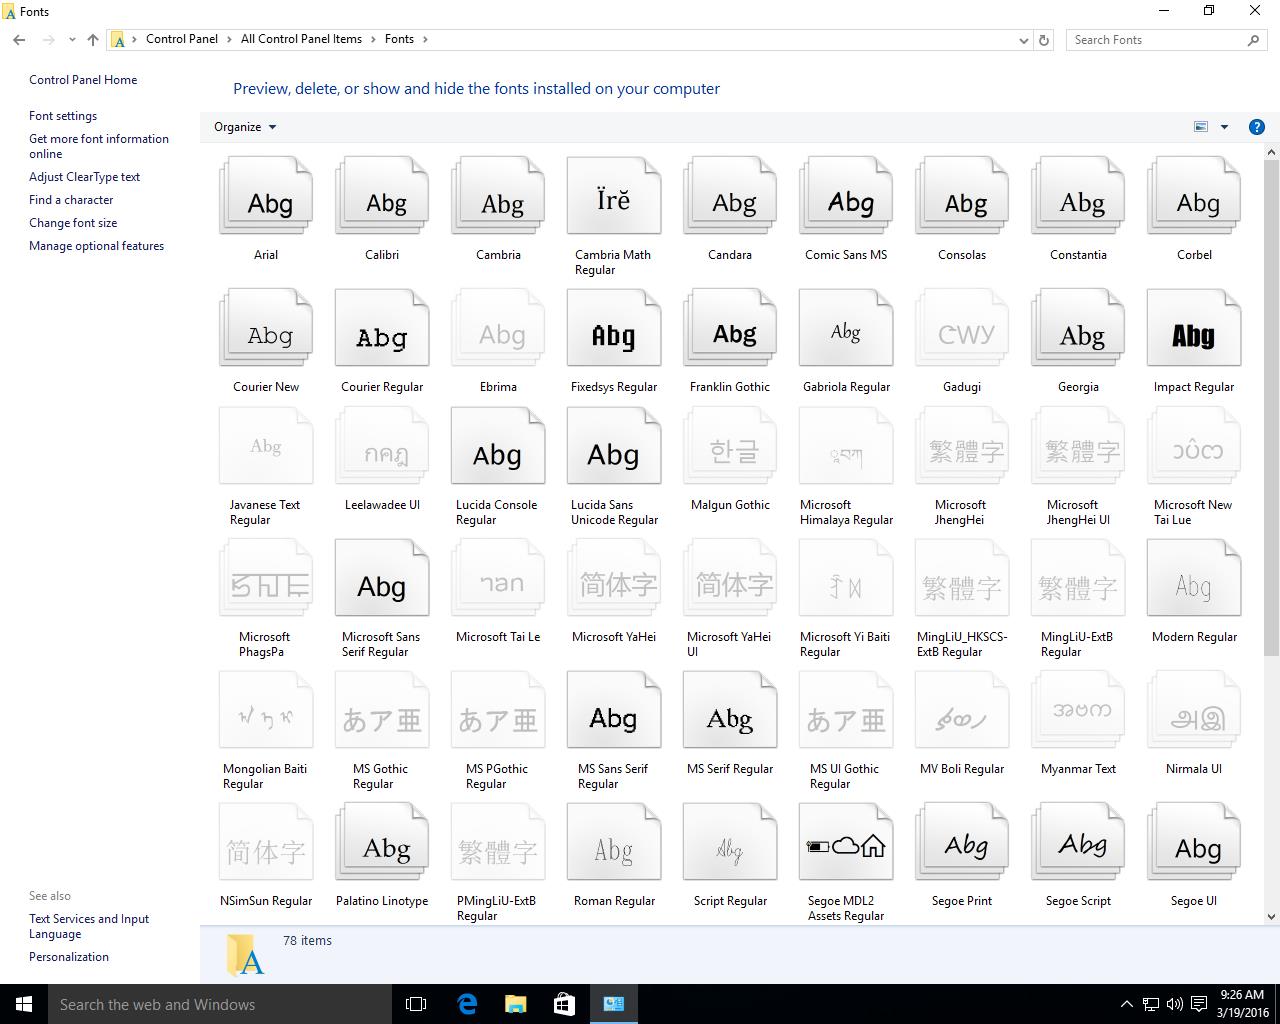Select the Segoe MDL2 Assets Regular icon
Image resolution: width=1280 pixels, height=1024 pixels.
pos(846,842)
